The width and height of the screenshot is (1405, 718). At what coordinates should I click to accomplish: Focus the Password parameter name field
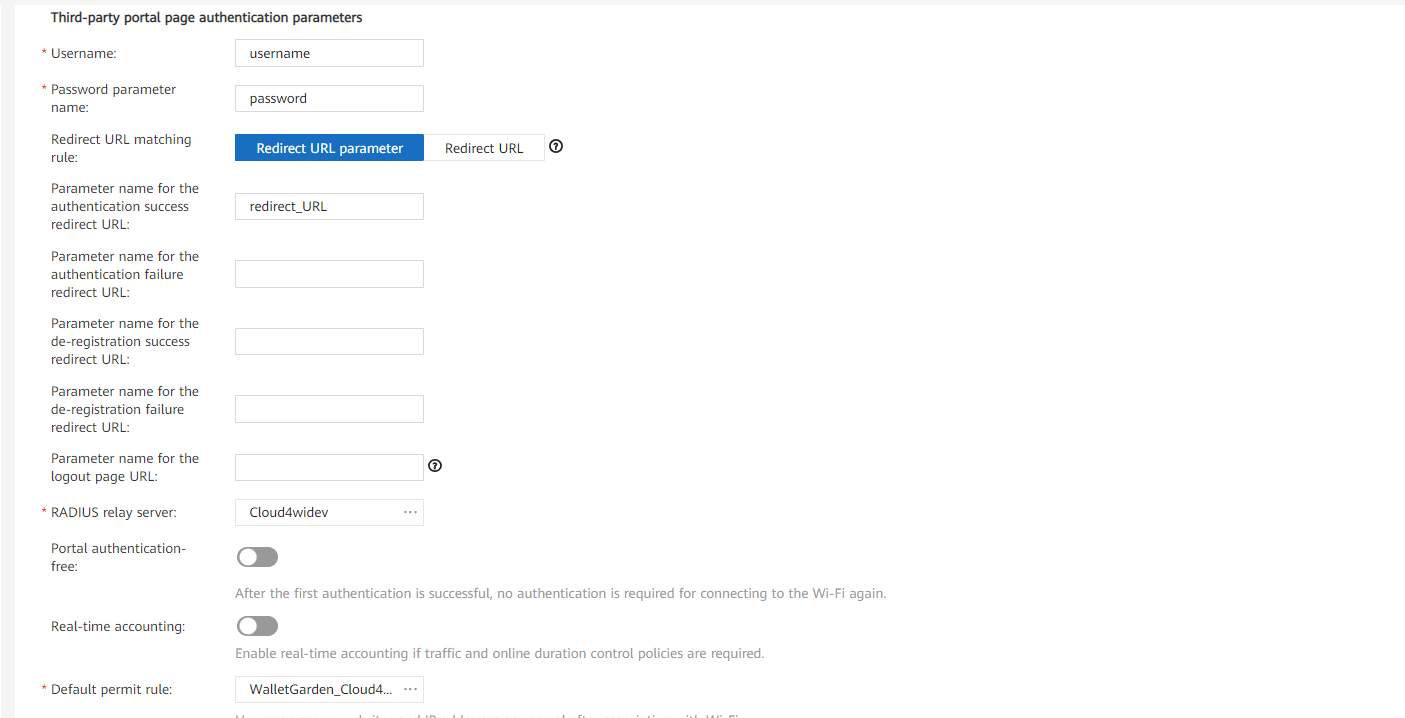[x=329, y=98]
